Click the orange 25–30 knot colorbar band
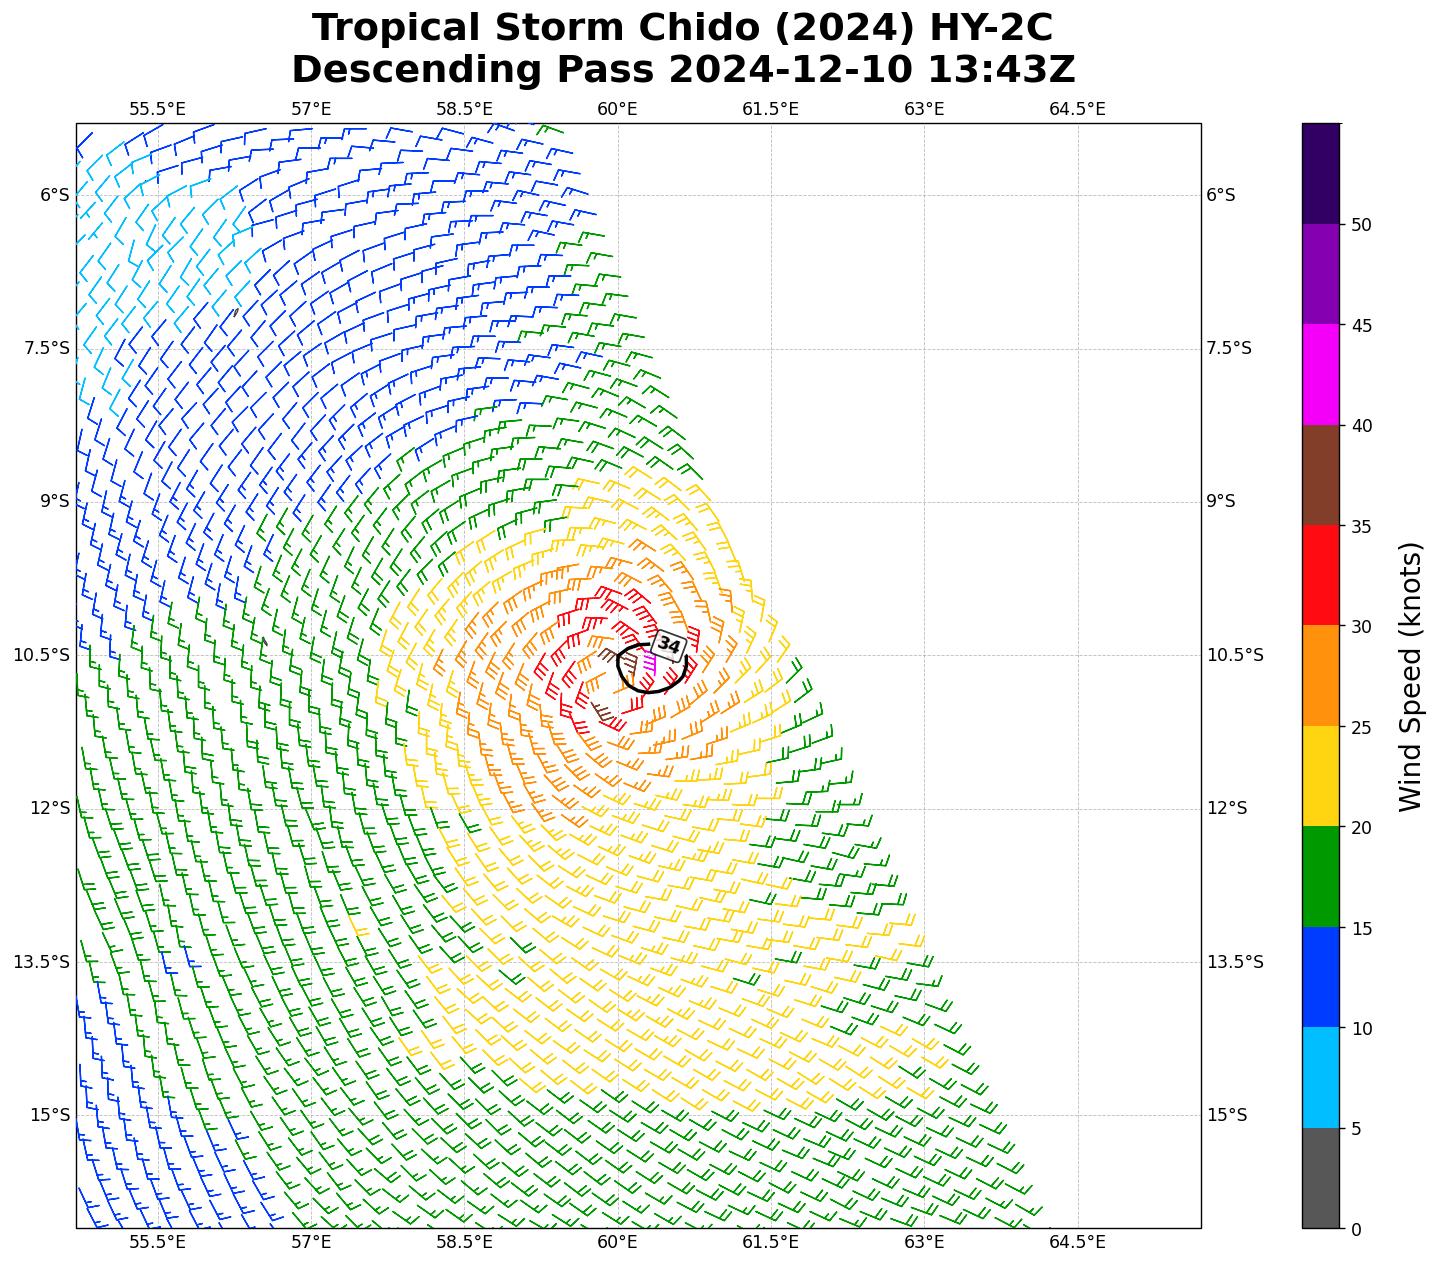The height and width of the screenshot is (1264, 1439). pos(1320,675)
